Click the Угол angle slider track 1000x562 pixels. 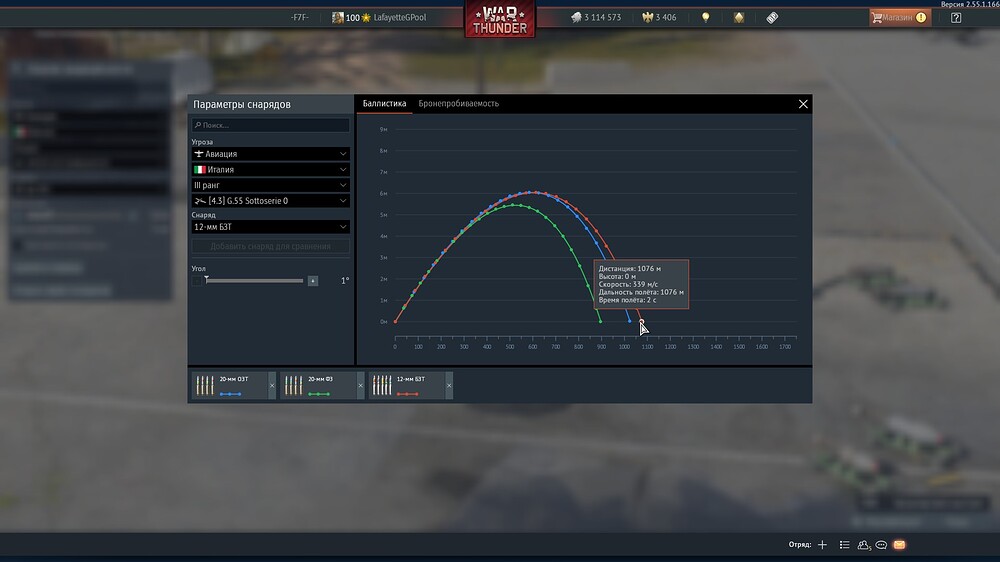click(254, 281)
